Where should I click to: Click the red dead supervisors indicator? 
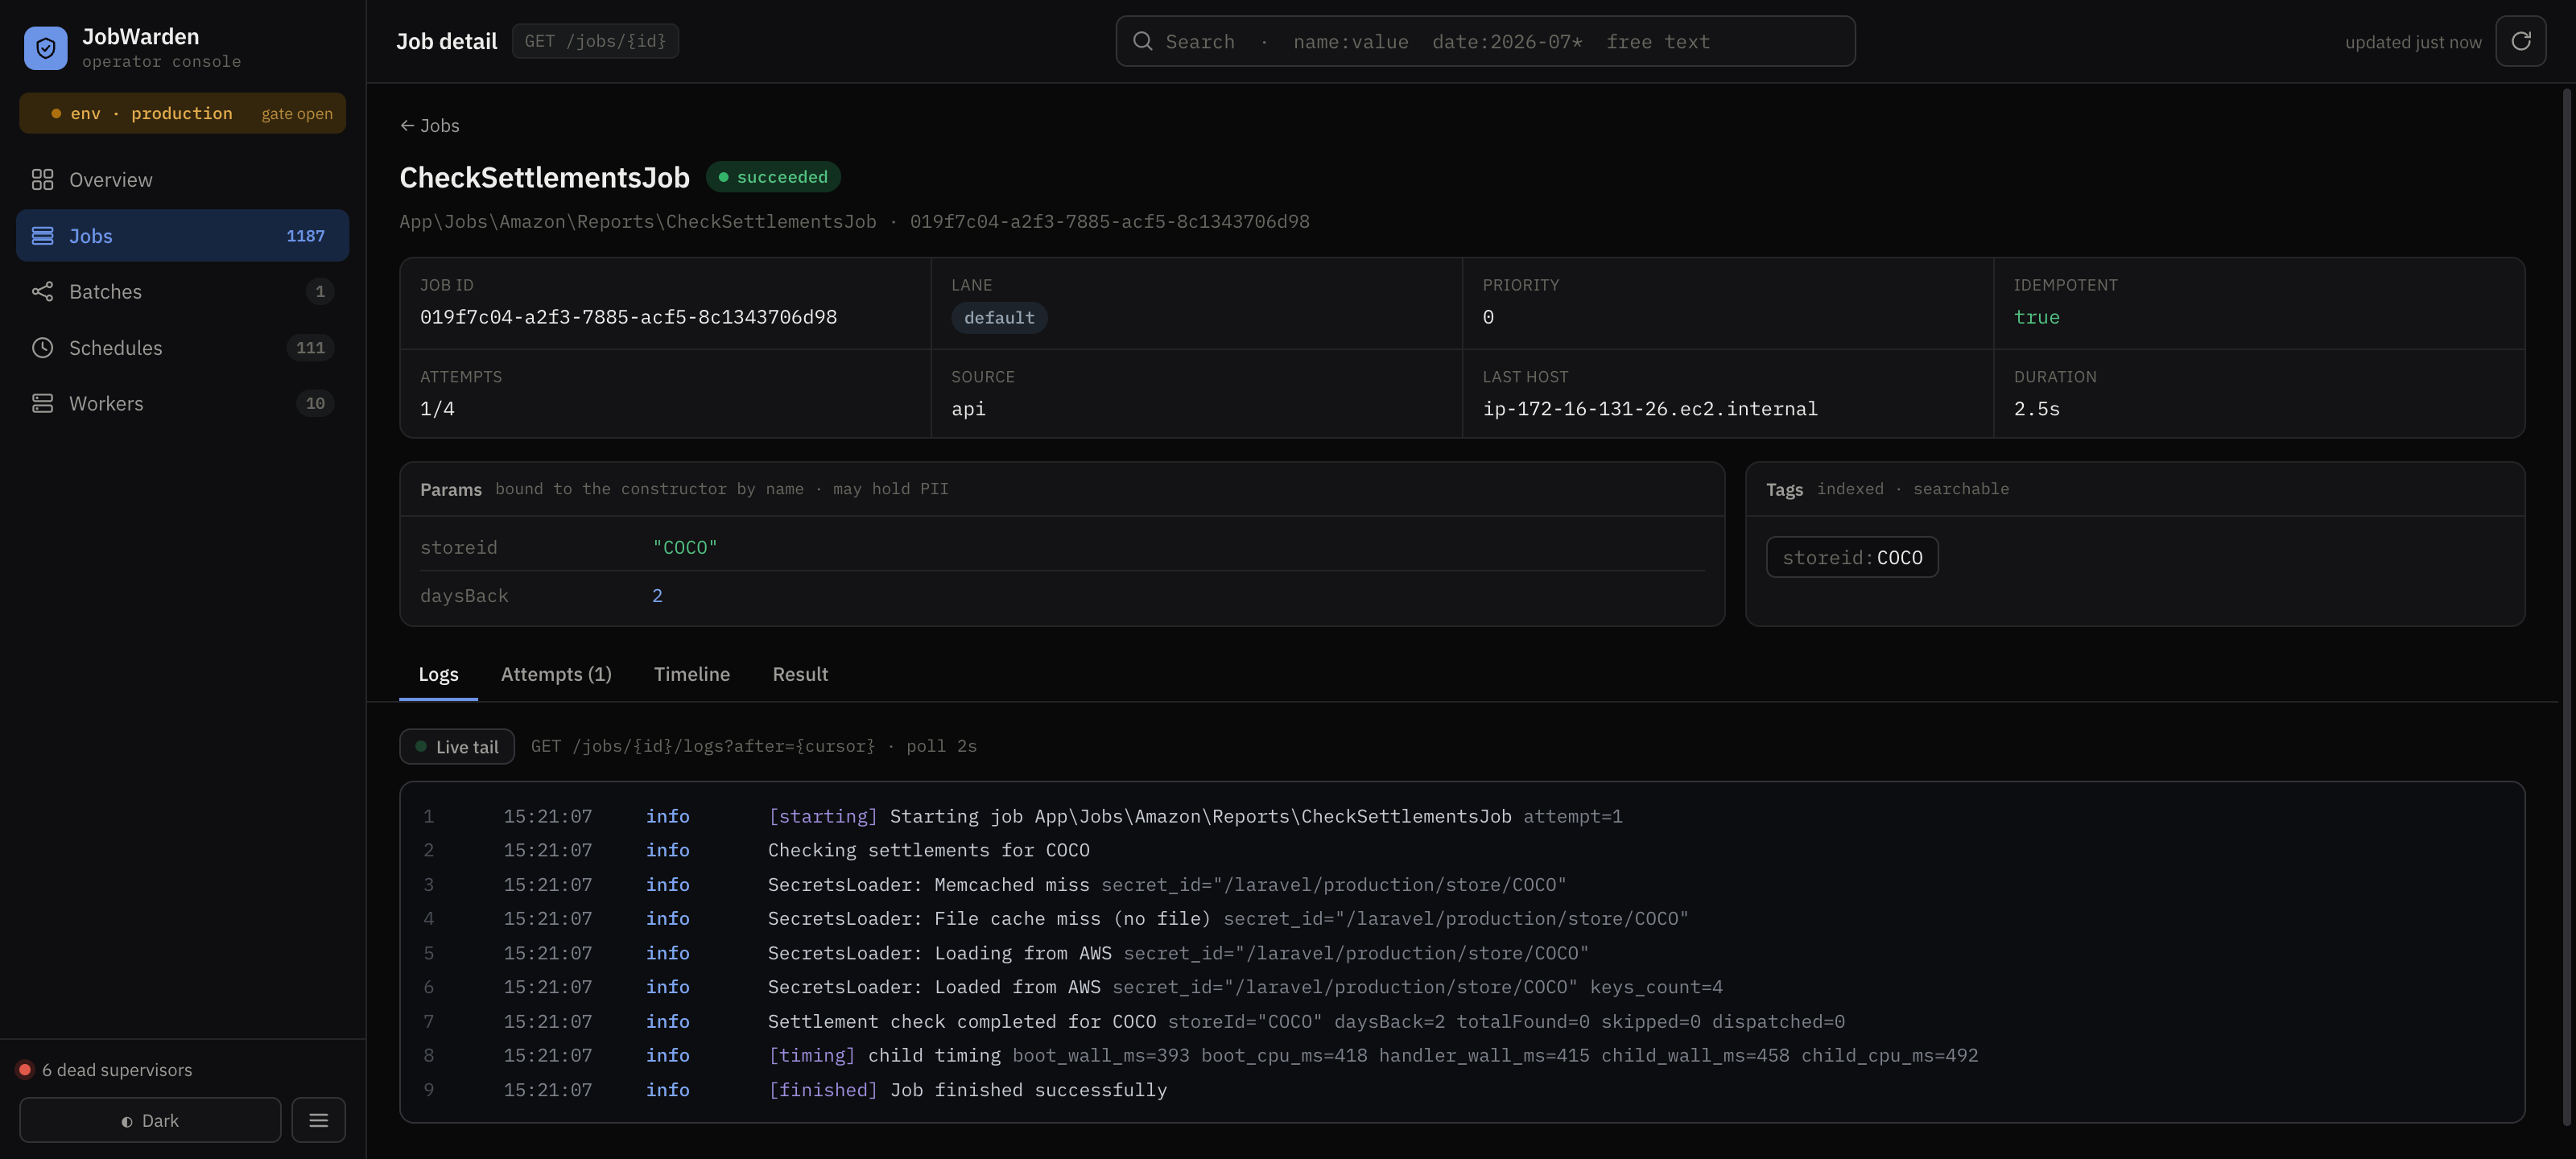[x=25, y=1069]
